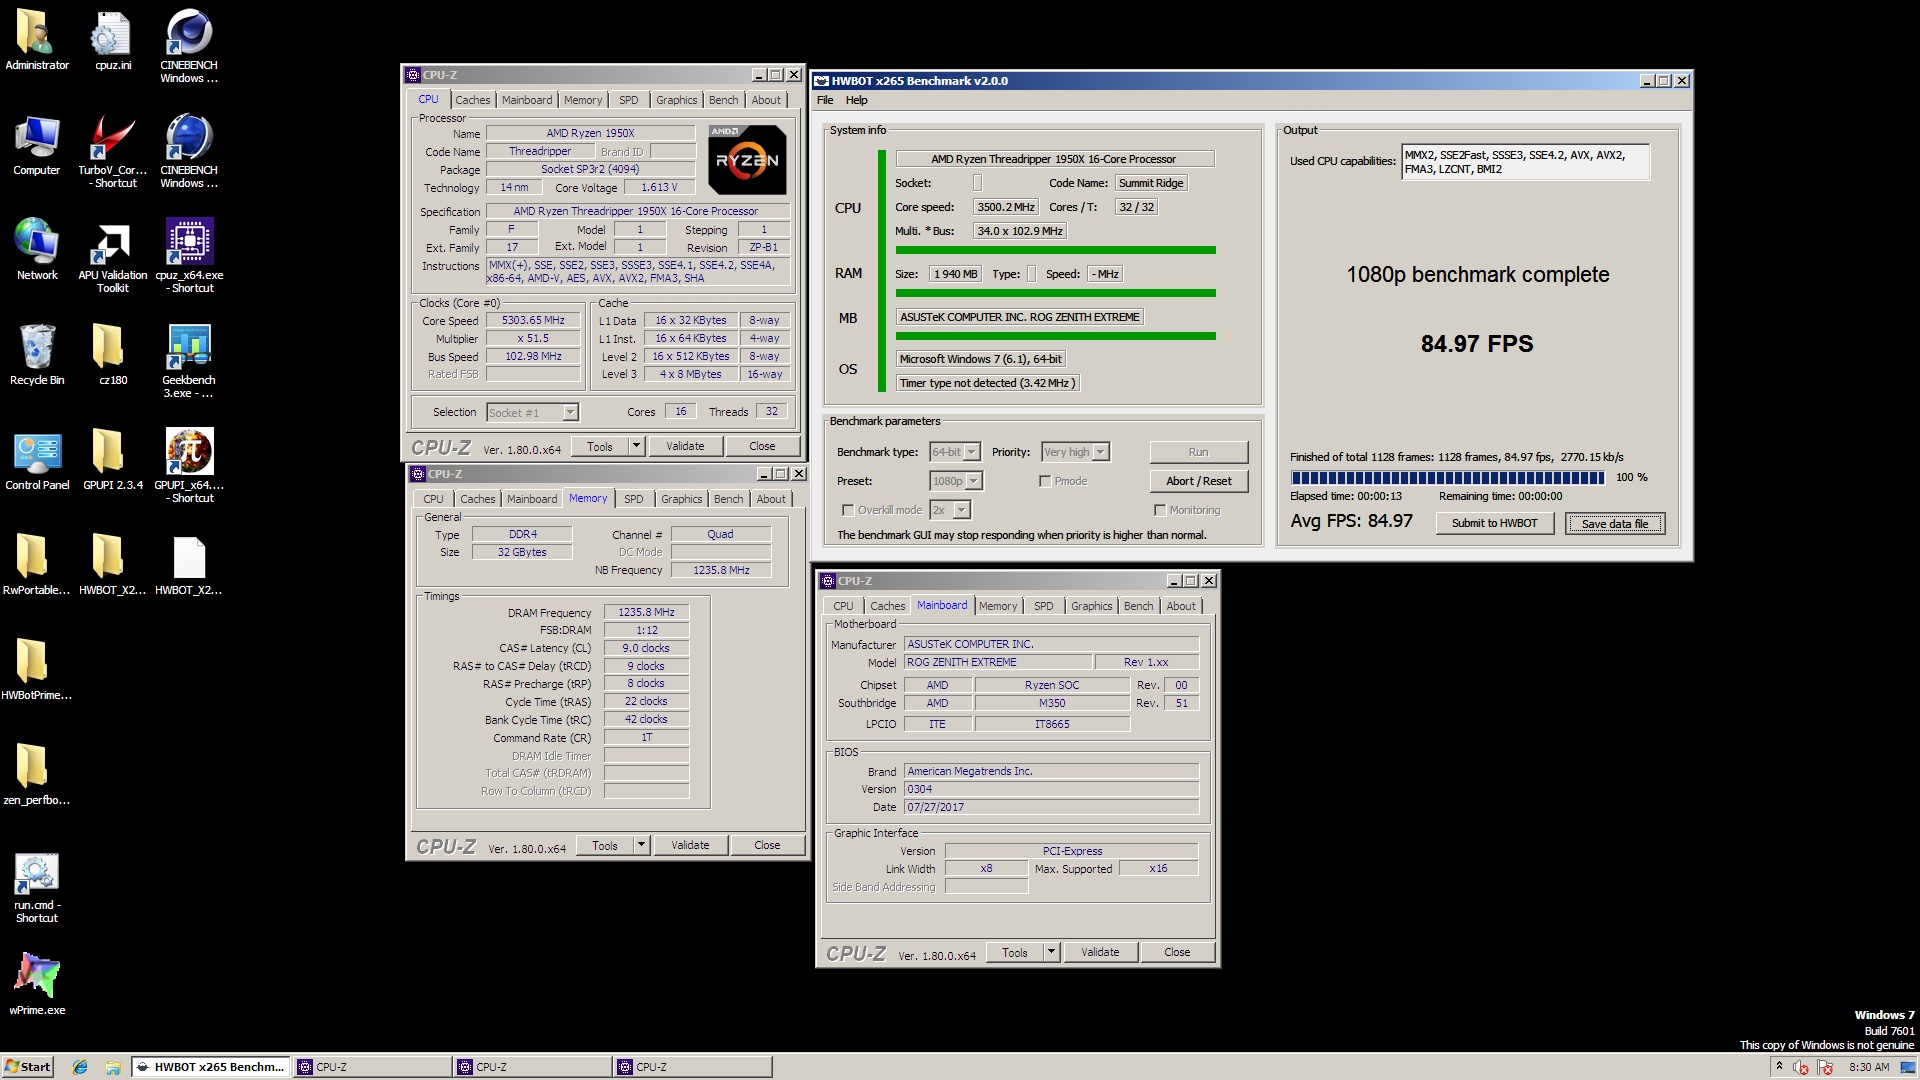The height and width of the screenshot is (1080, 1920).
Task: Open the File menu in HWBOT x265
Action: point(825,100)
